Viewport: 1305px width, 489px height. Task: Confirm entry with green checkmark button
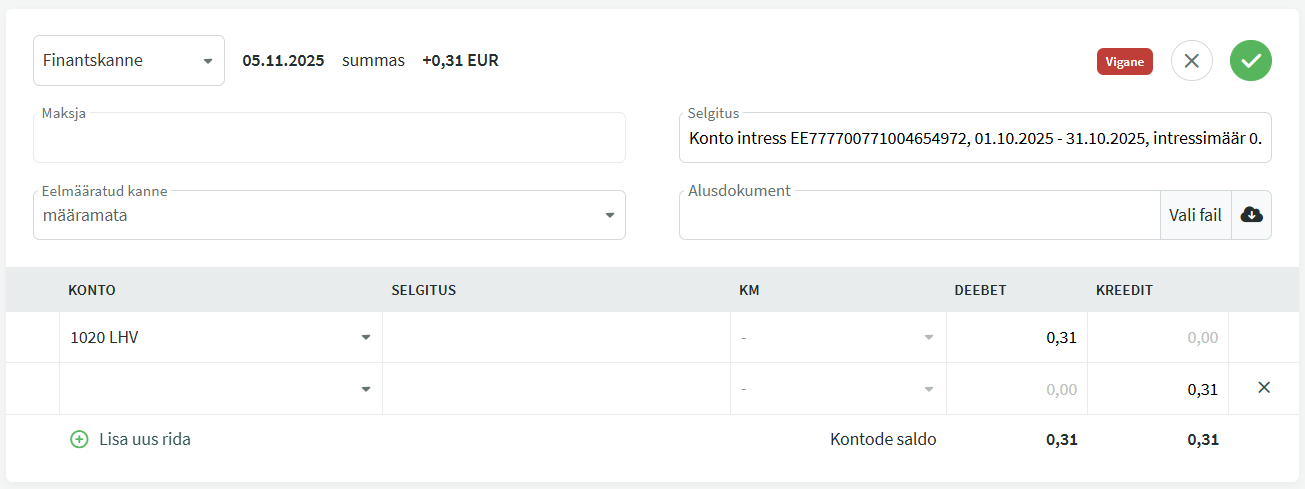click(1250, 61)
